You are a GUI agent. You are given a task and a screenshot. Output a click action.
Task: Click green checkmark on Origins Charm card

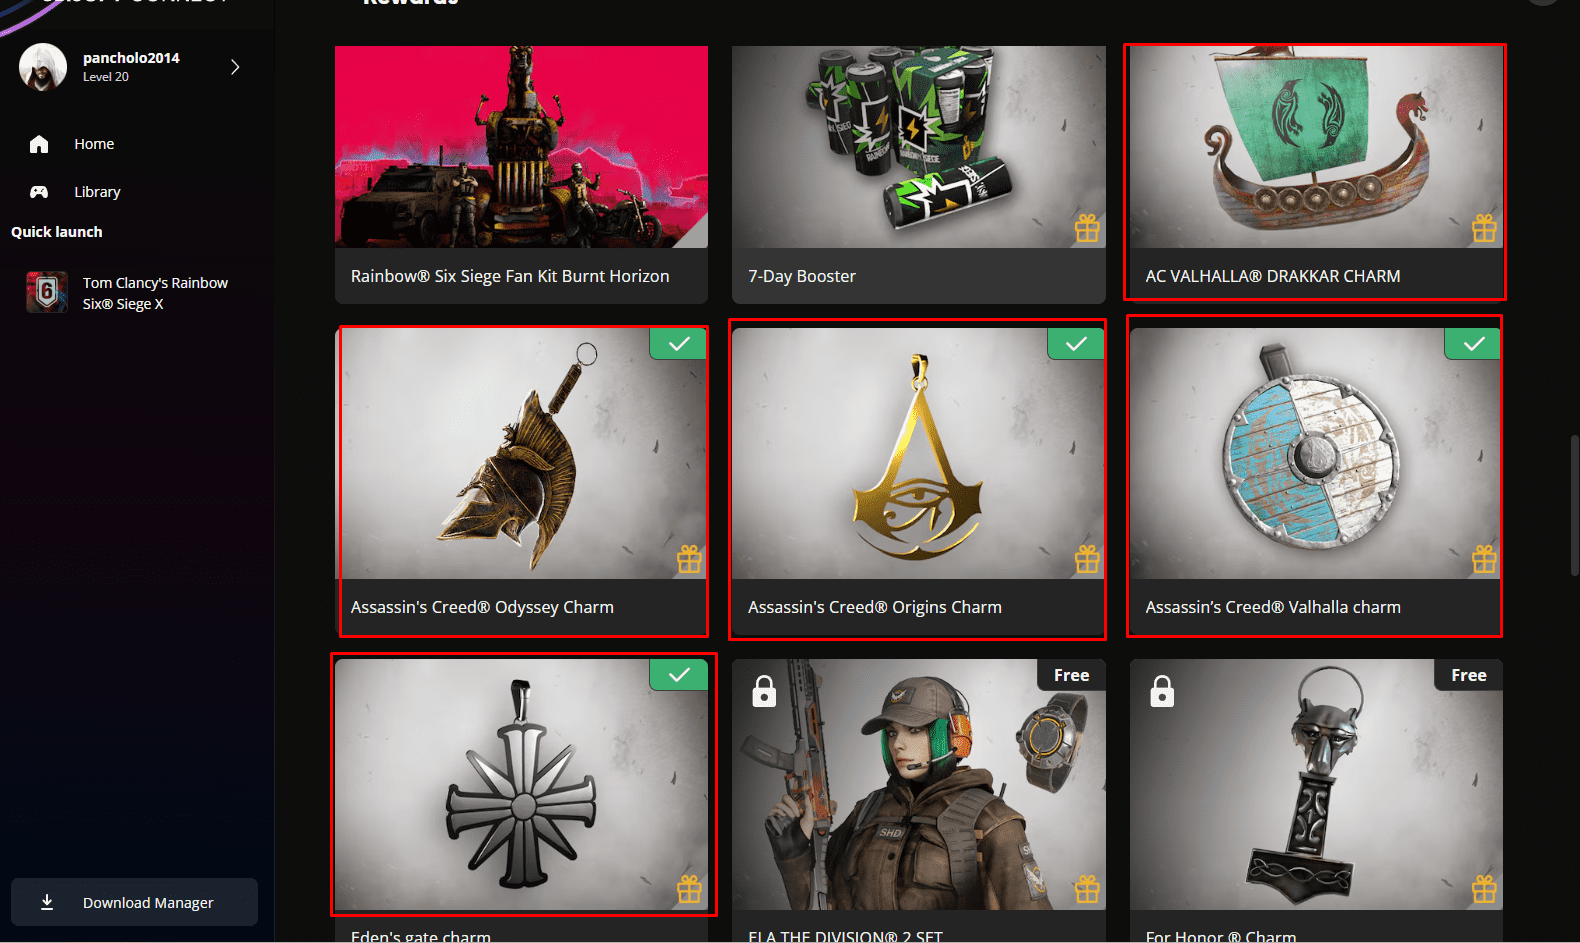[x=1076, y=344]
